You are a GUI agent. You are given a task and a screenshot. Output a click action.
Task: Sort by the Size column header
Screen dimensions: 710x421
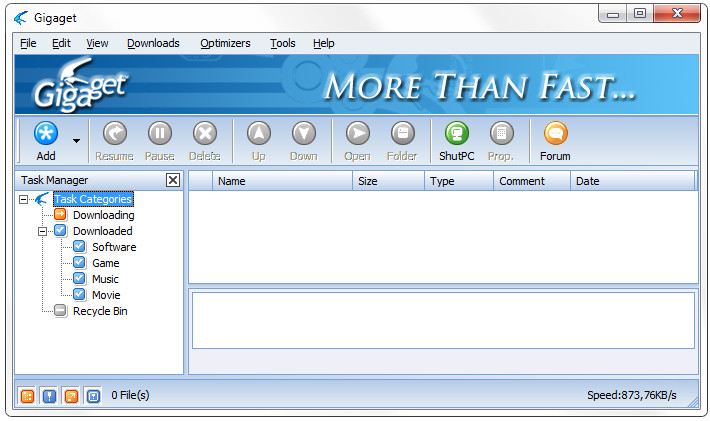(x=389, y=181)
